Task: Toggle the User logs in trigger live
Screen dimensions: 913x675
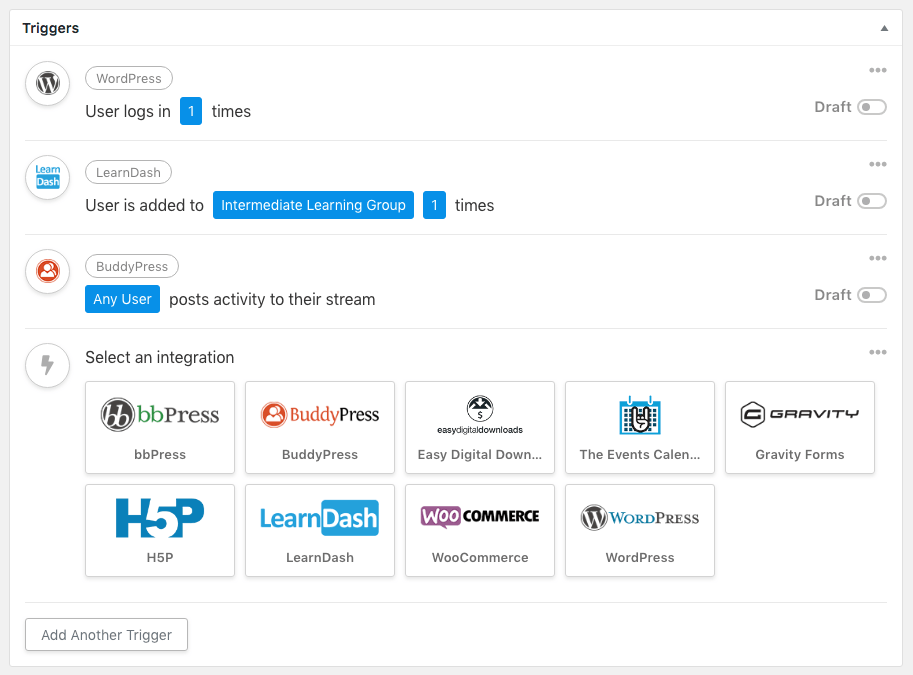Action: [x=872, y=107]
